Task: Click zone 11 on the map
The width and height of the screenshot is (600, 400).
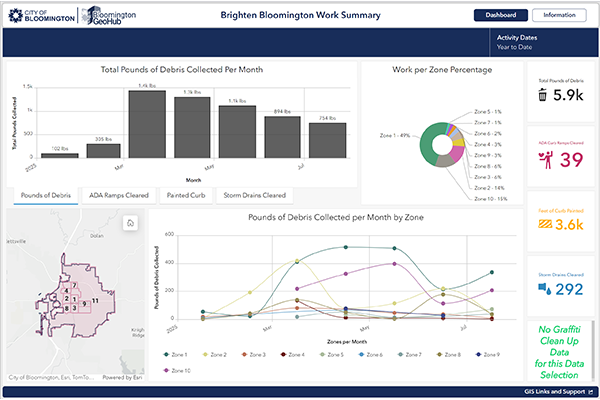Action: [x=94, y=300]
